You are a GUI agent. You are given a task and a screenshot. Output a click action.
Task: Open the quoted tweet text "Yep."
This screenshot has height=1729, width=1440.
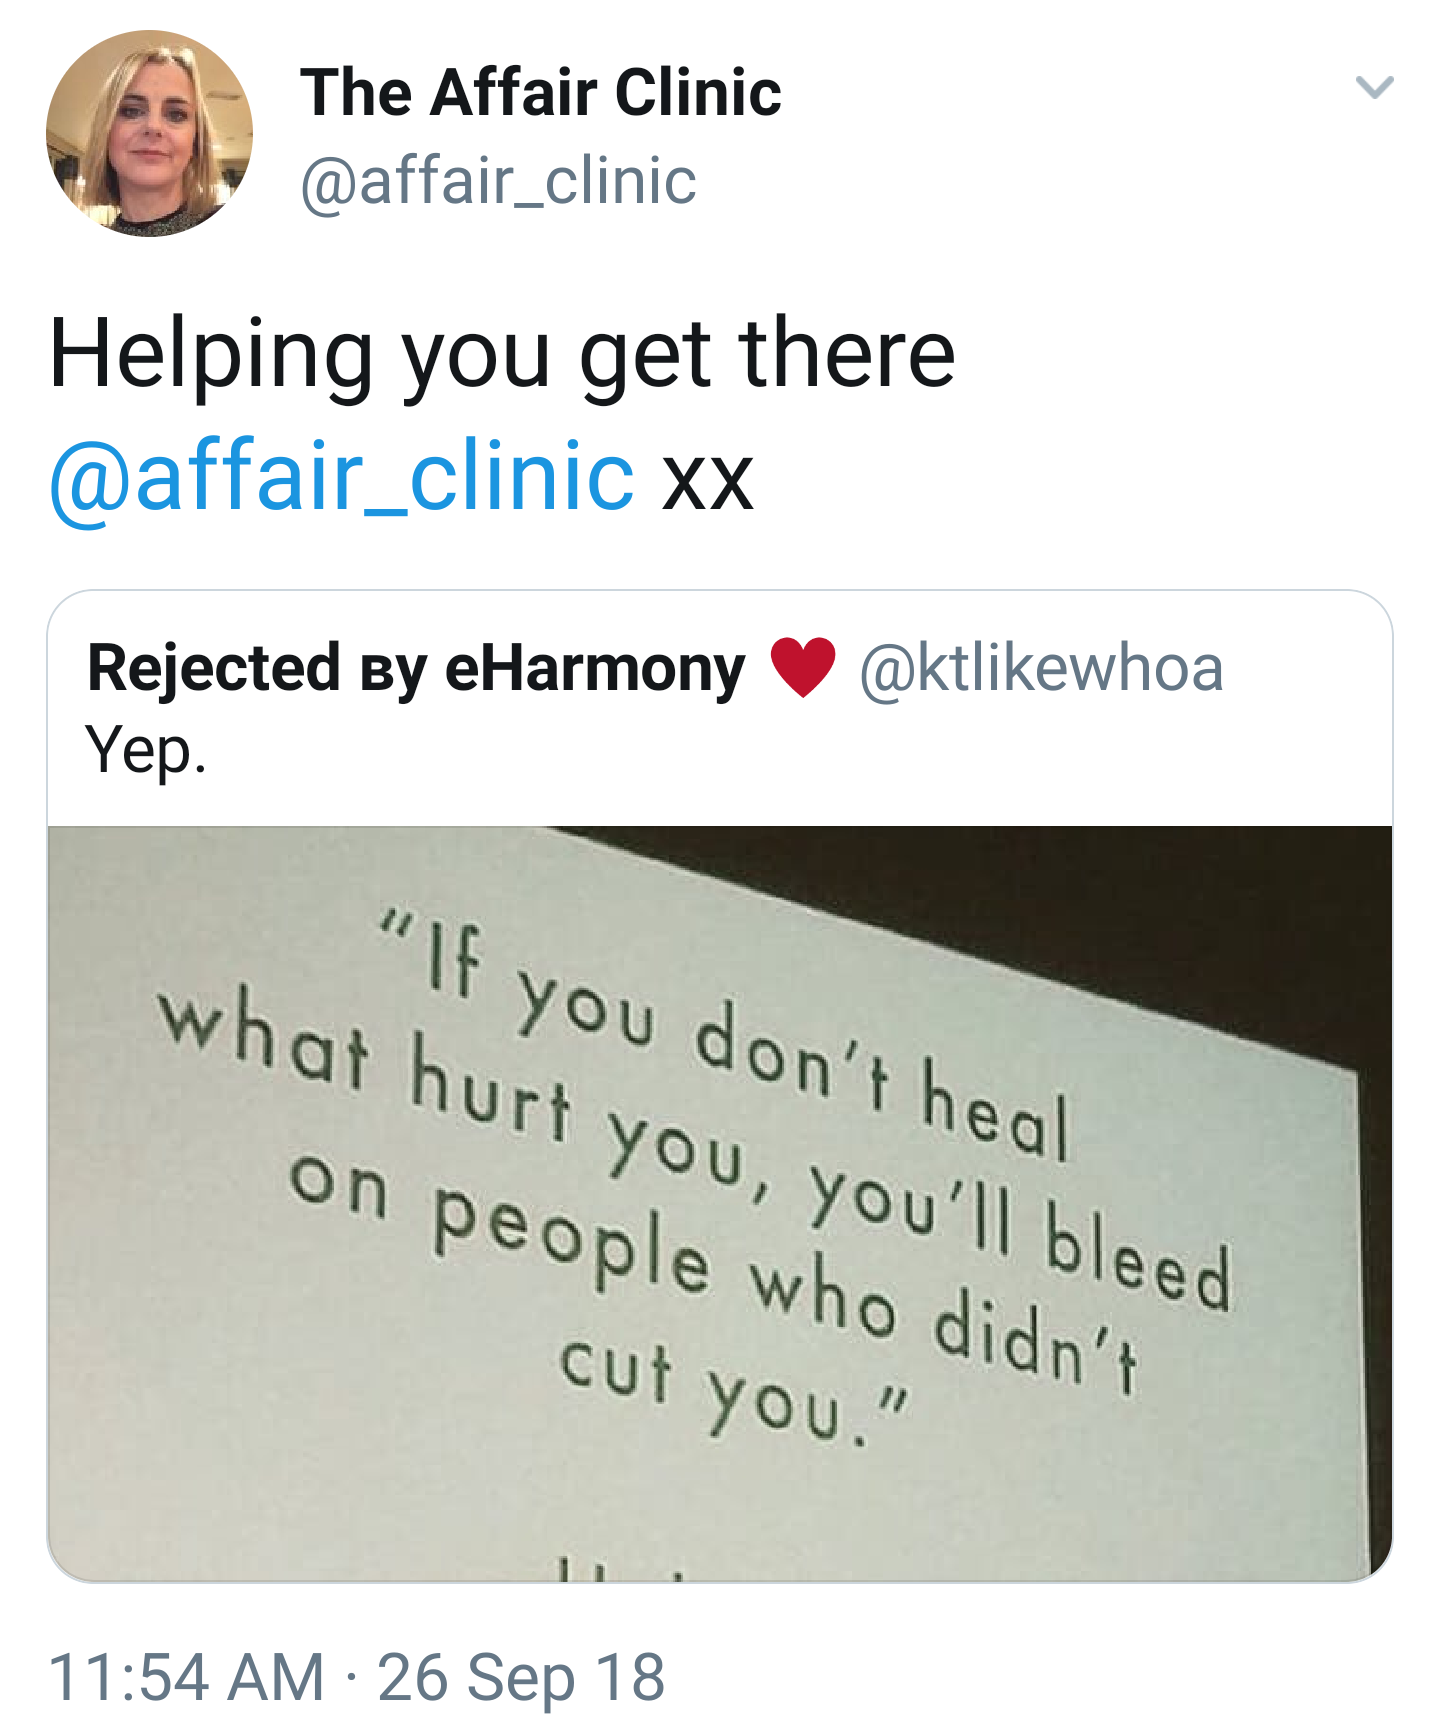(x=146, y=750)
